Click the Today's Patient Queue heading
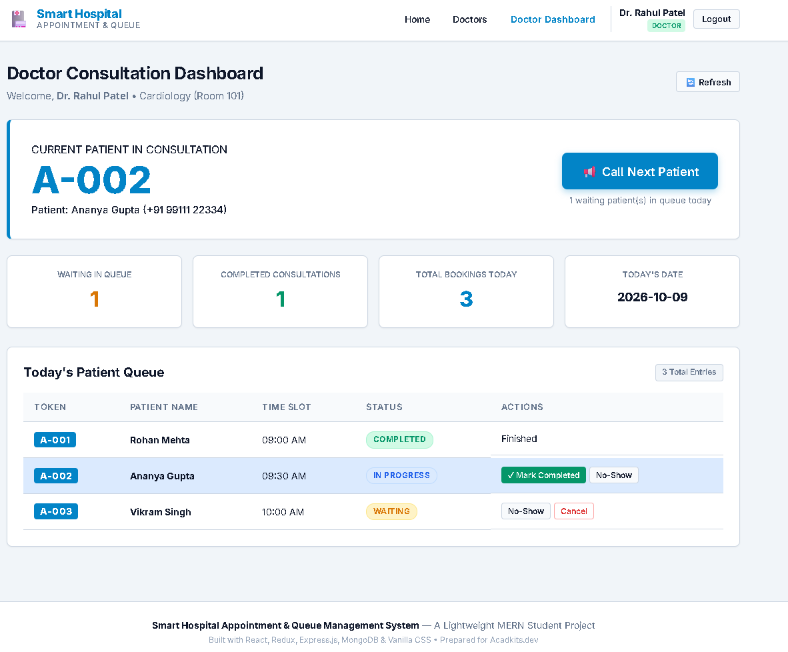Image resolution: width=788 pixels, height=652 pixels. pos(94,372)
